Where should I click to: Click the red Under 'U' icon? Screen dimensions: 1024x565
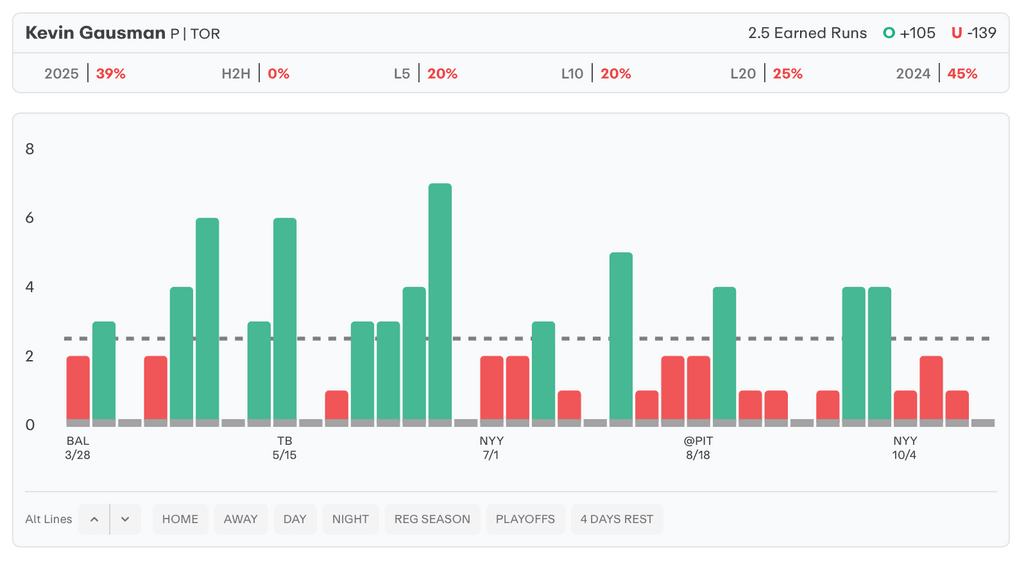[x=956, y=33]
